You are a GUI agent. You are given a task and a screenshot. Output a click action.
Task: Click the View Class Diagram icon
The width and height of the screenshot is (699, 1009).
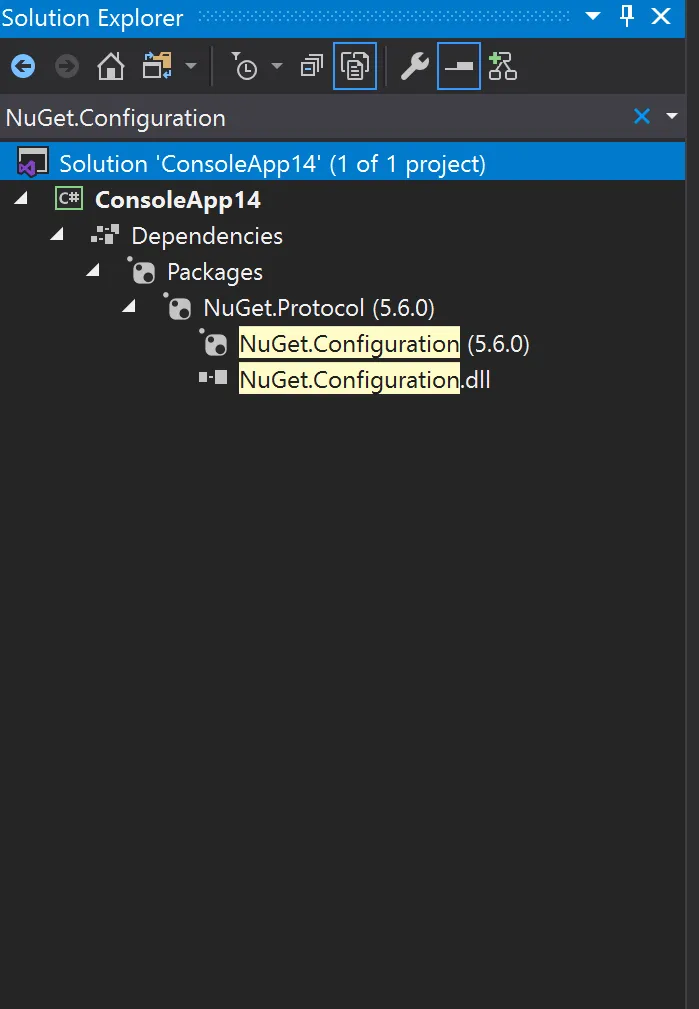[503, 66]
